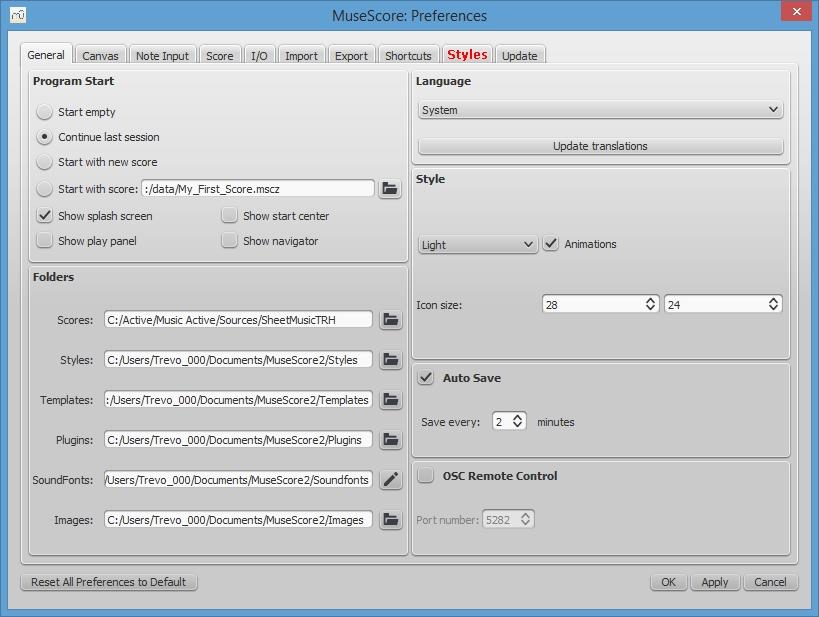
Task: Click the Images folder path field
Action: tap(238, 520)
